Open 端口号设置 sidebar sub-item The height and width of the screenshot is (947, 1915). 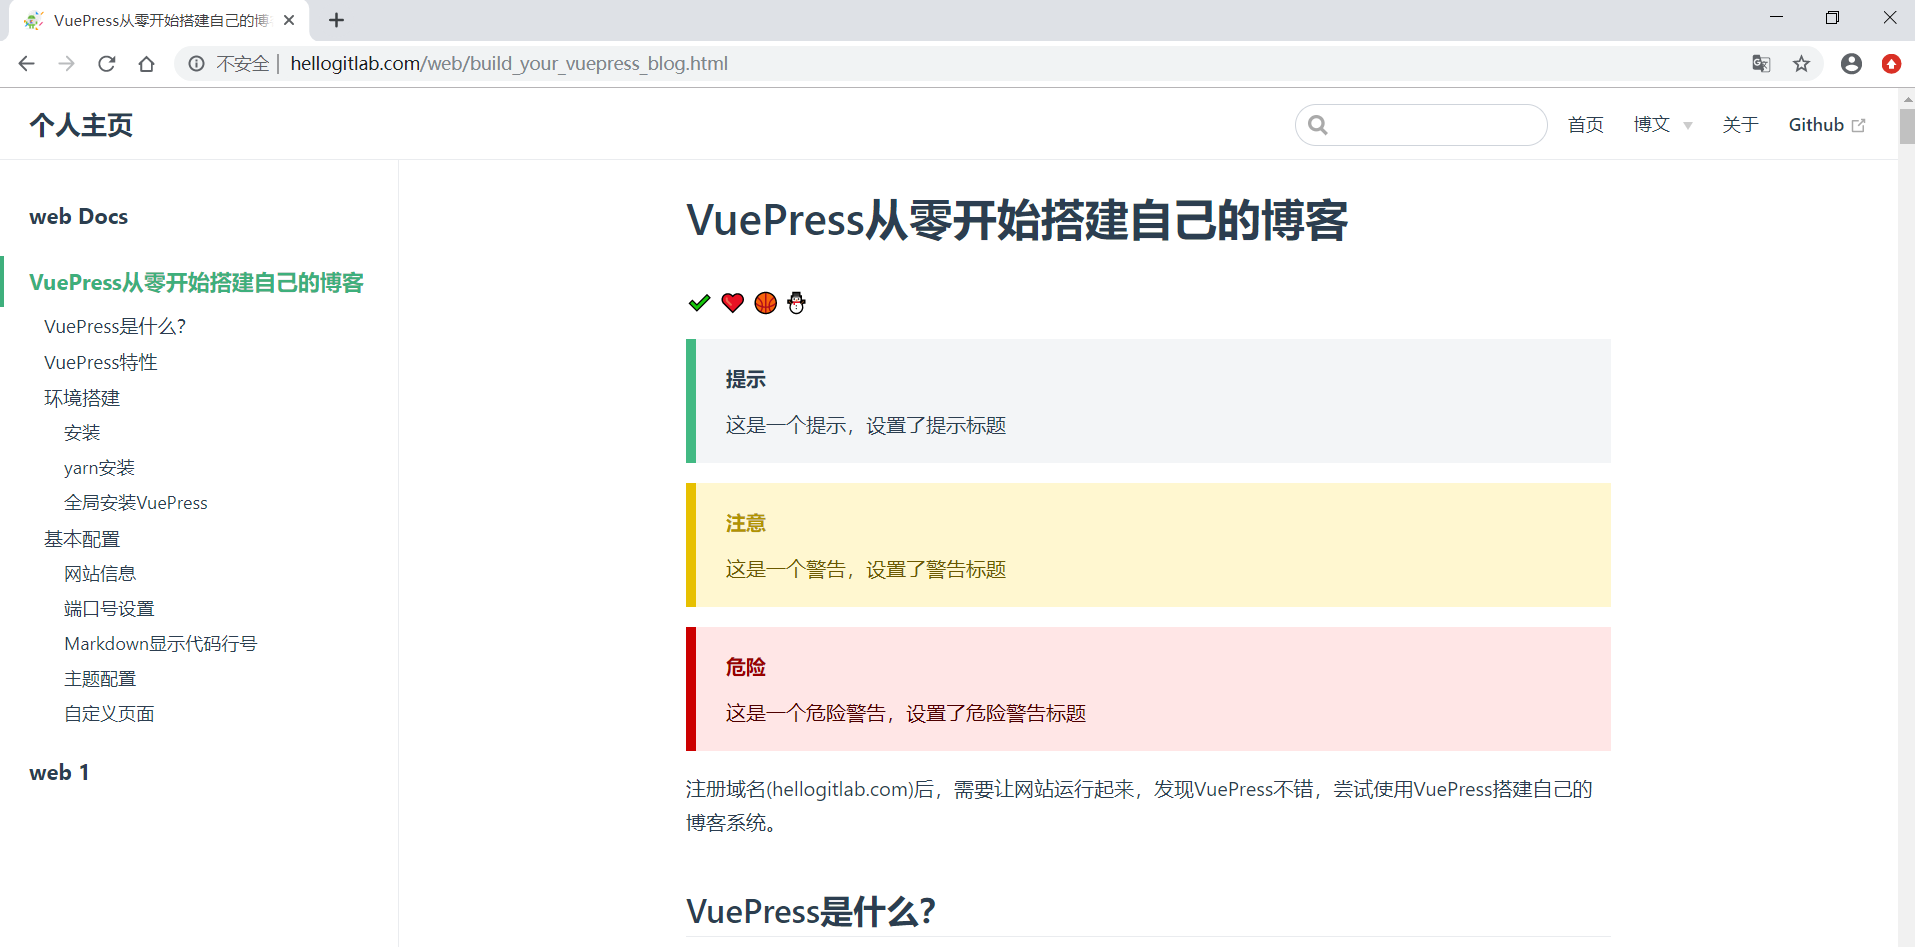click(x=109, y=609)
